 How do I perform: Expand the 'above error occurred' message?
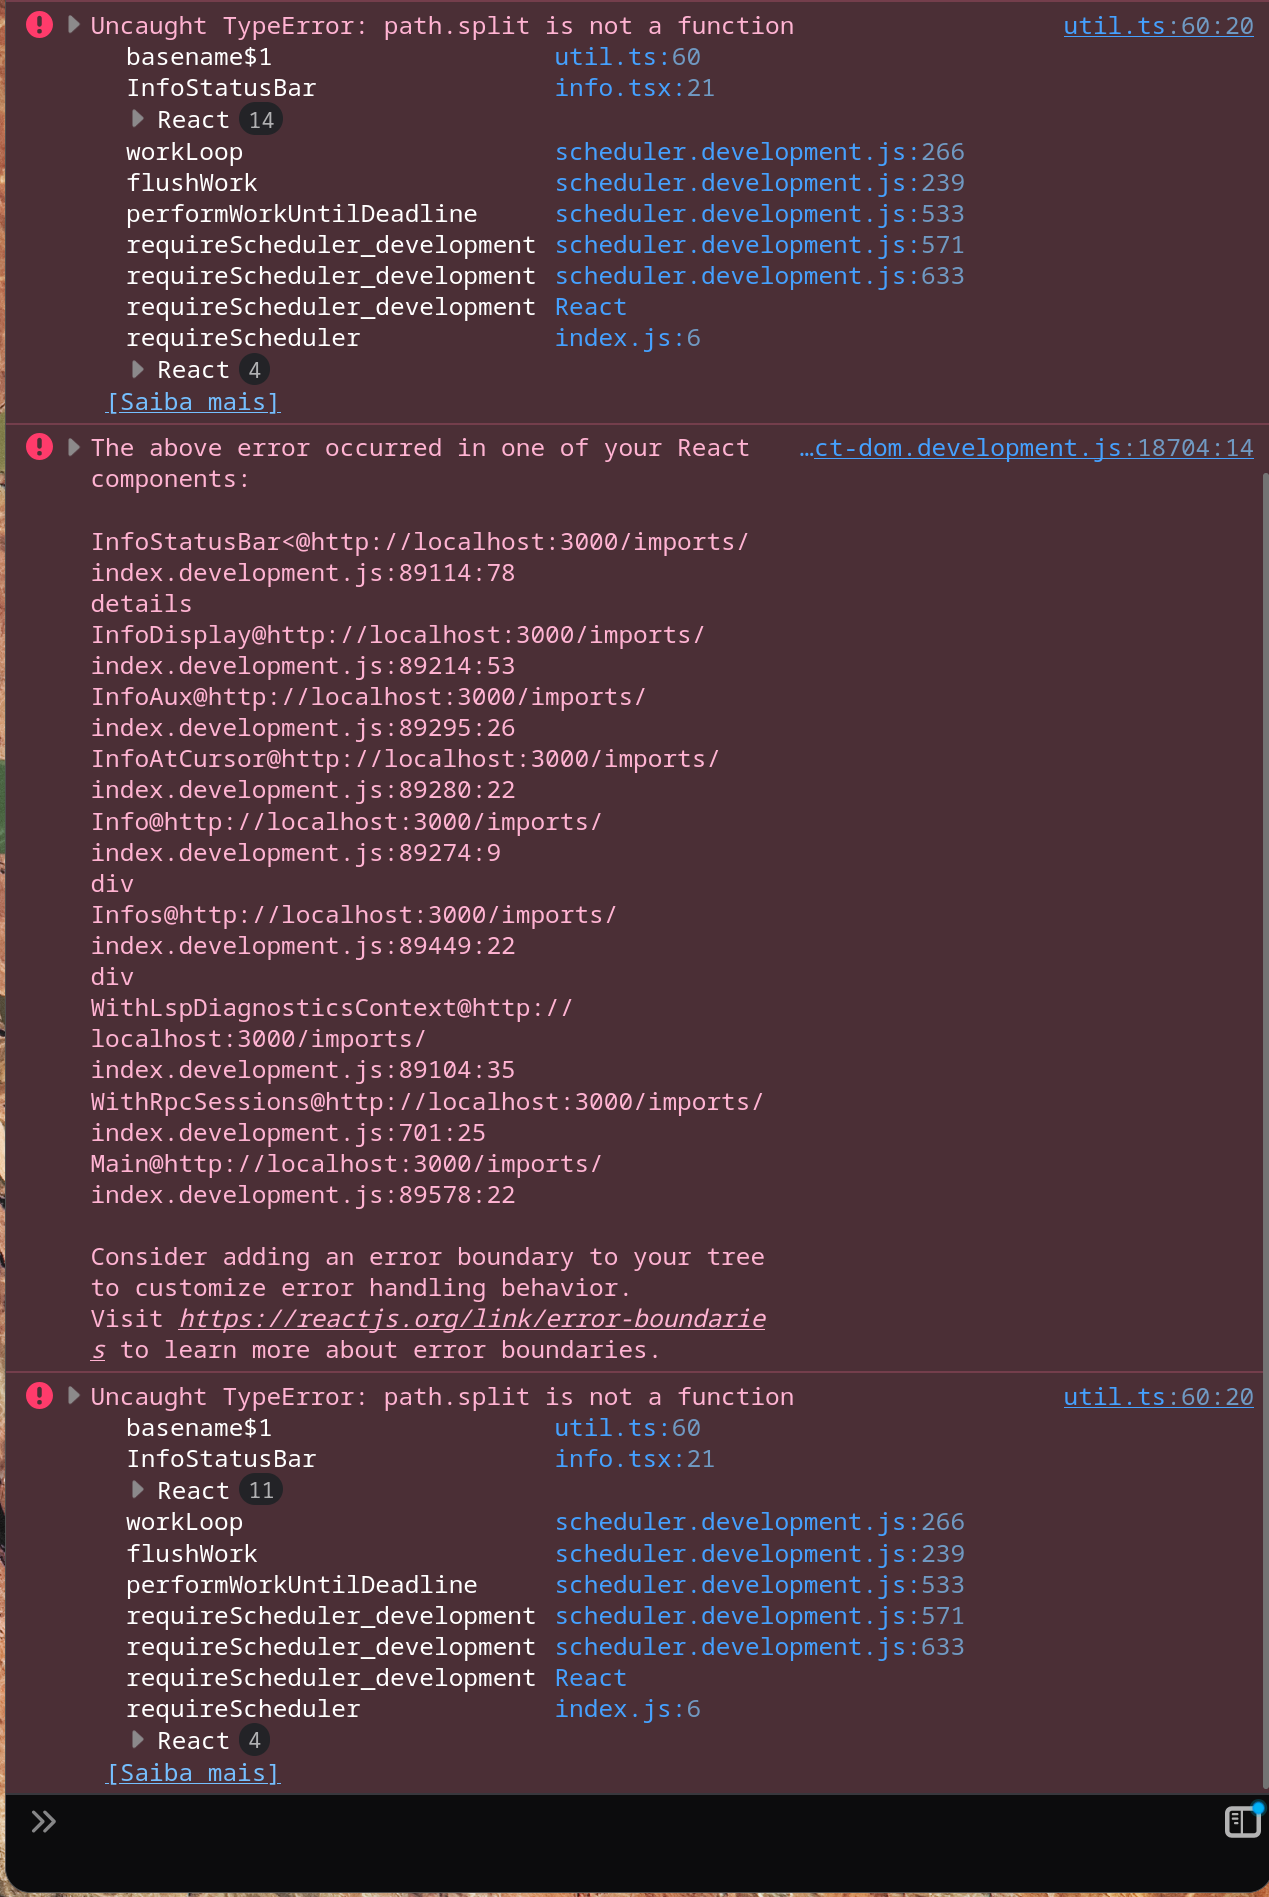click(x=74, y=447)
